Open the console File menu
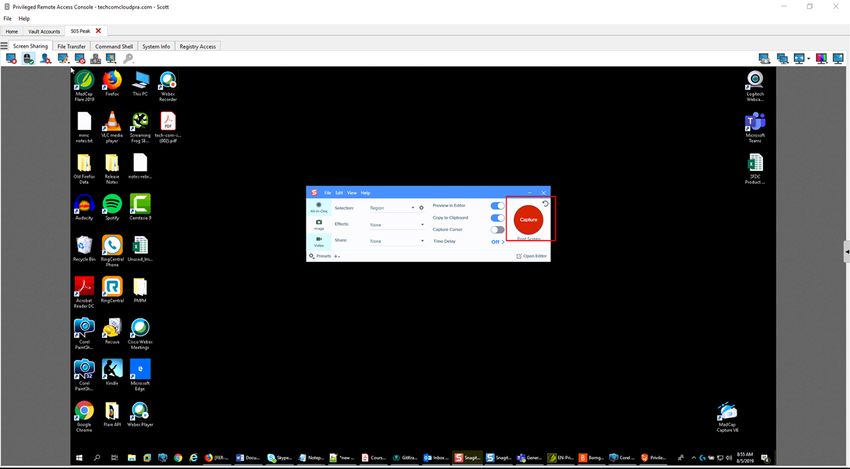Viewport: 850px width, 469px height. point(8,18)
